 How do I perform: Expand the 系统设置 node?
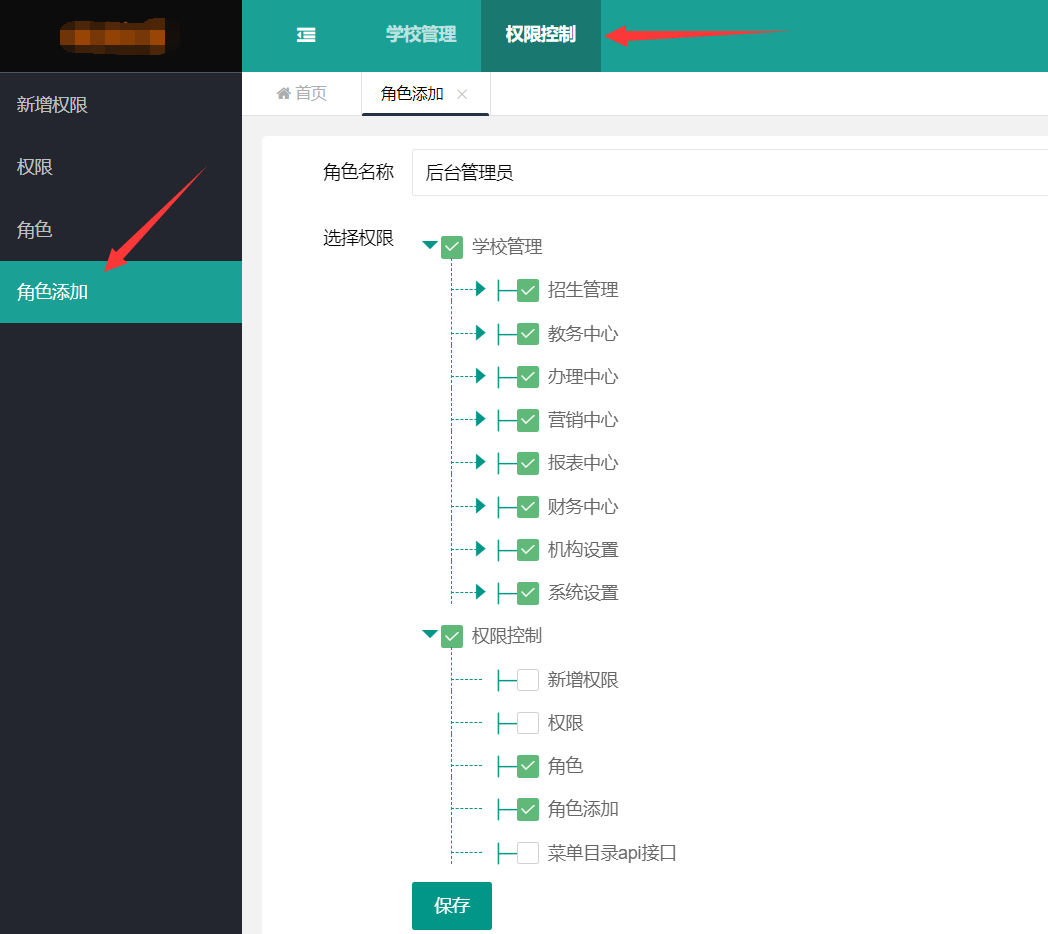(x=480, y=592)
